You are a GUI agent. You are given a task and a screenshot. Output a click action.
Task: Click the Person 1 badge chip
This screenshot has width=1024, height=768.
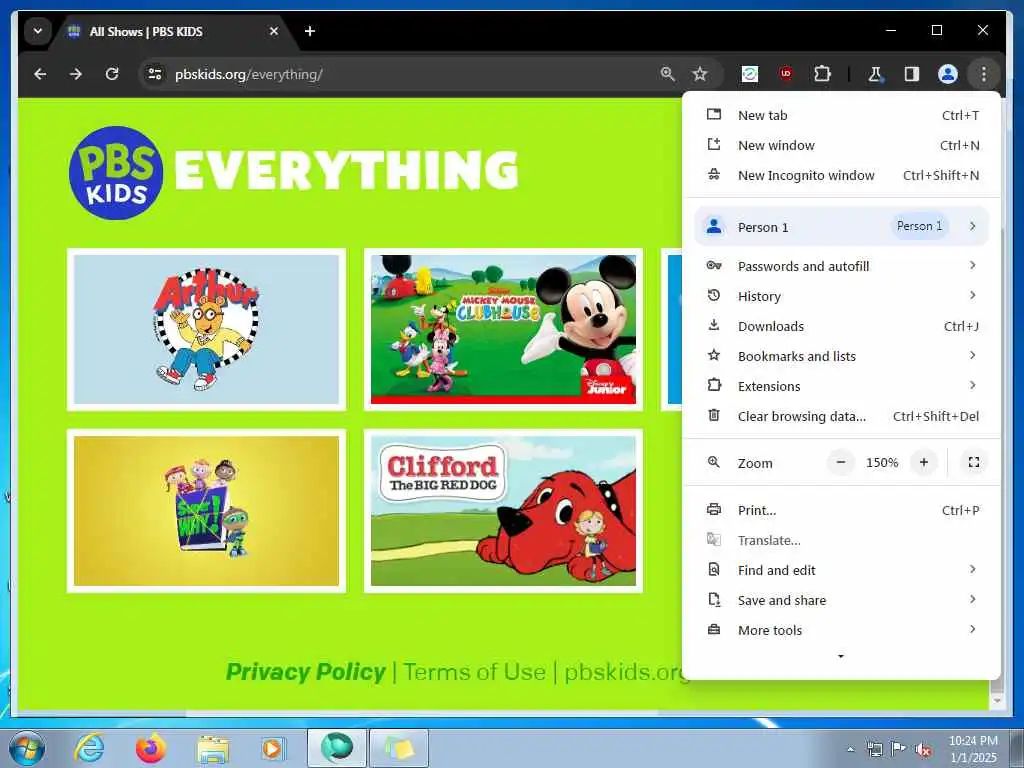click(920, 226)
